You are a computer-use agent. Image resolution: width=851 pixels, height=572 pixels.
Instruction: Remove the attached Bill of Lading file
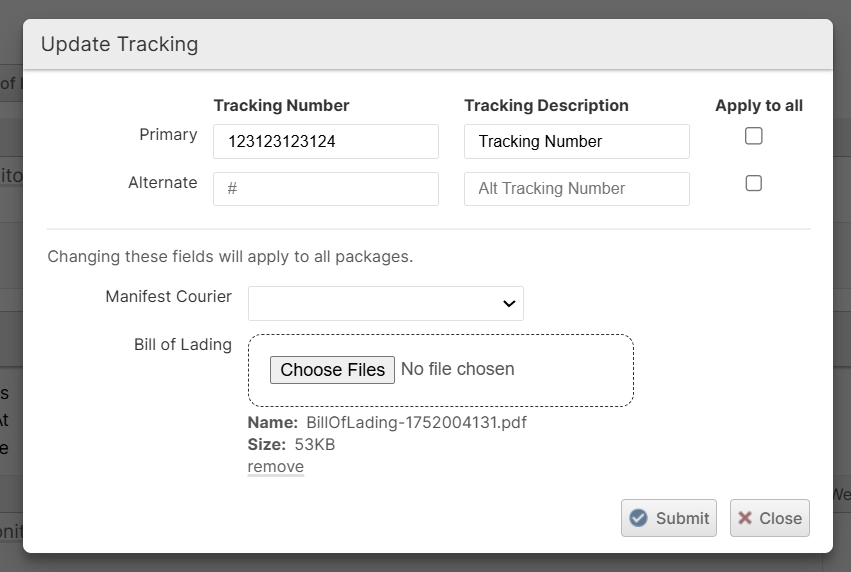tap(275, 466)
